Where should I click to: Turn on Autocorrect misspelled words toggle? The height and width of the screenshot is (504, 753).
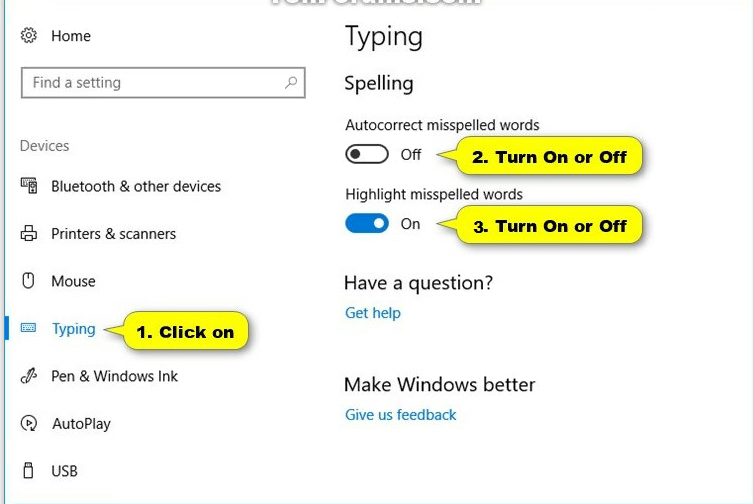click(x=367, y=154)
